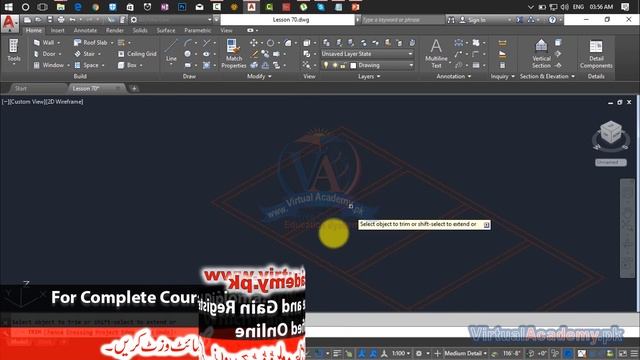Image resolution: width=640 pixels, height=360 pixels.
Task: Select the Multiline Text tool
Action: click(x=436, y=53)
